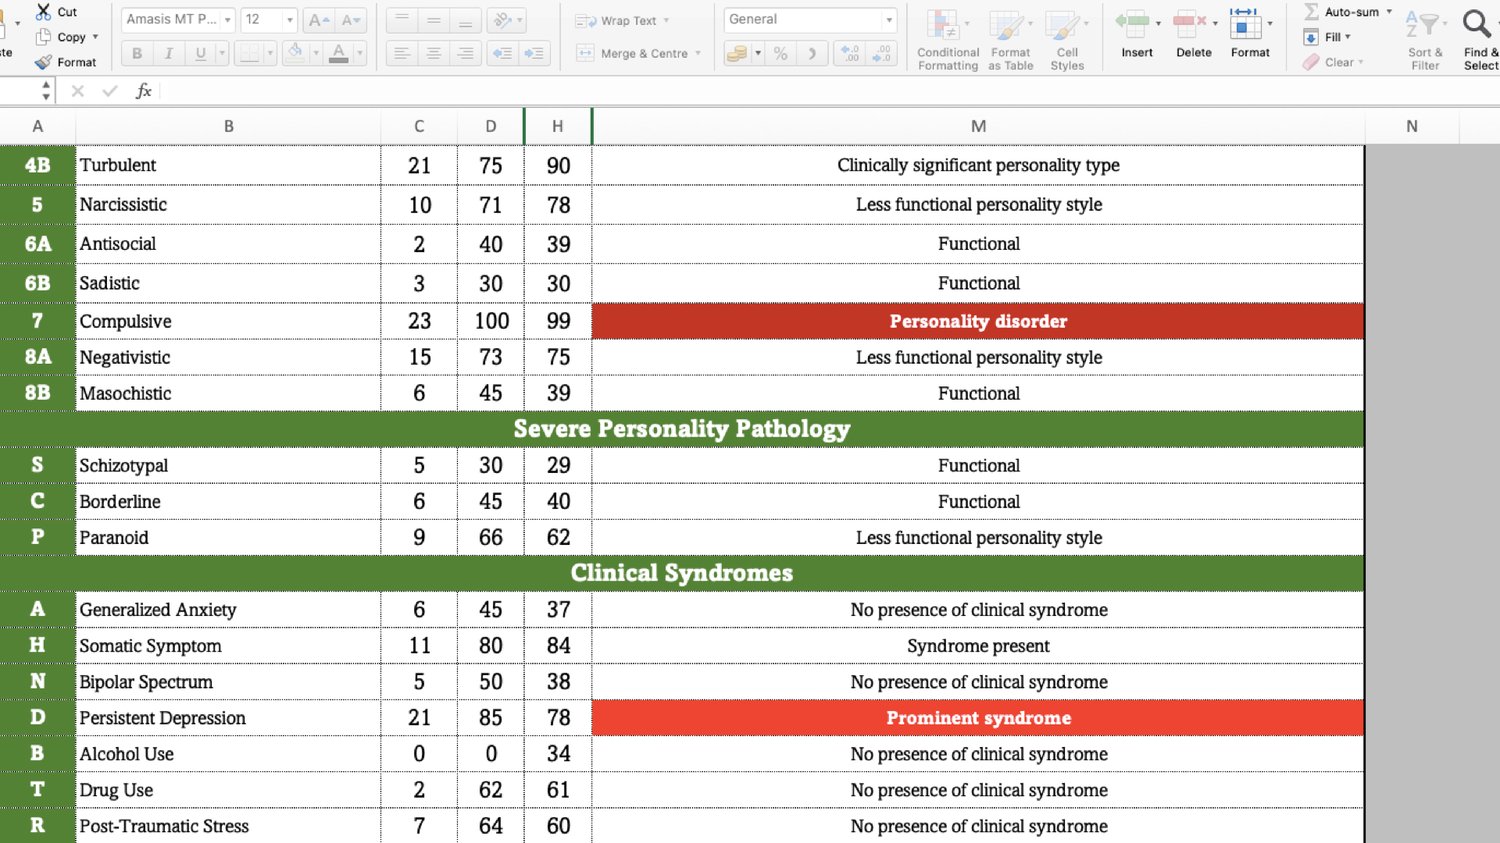1500x843 pixels.
Task: Increase font size with the larger A
Action: (318, 19)
